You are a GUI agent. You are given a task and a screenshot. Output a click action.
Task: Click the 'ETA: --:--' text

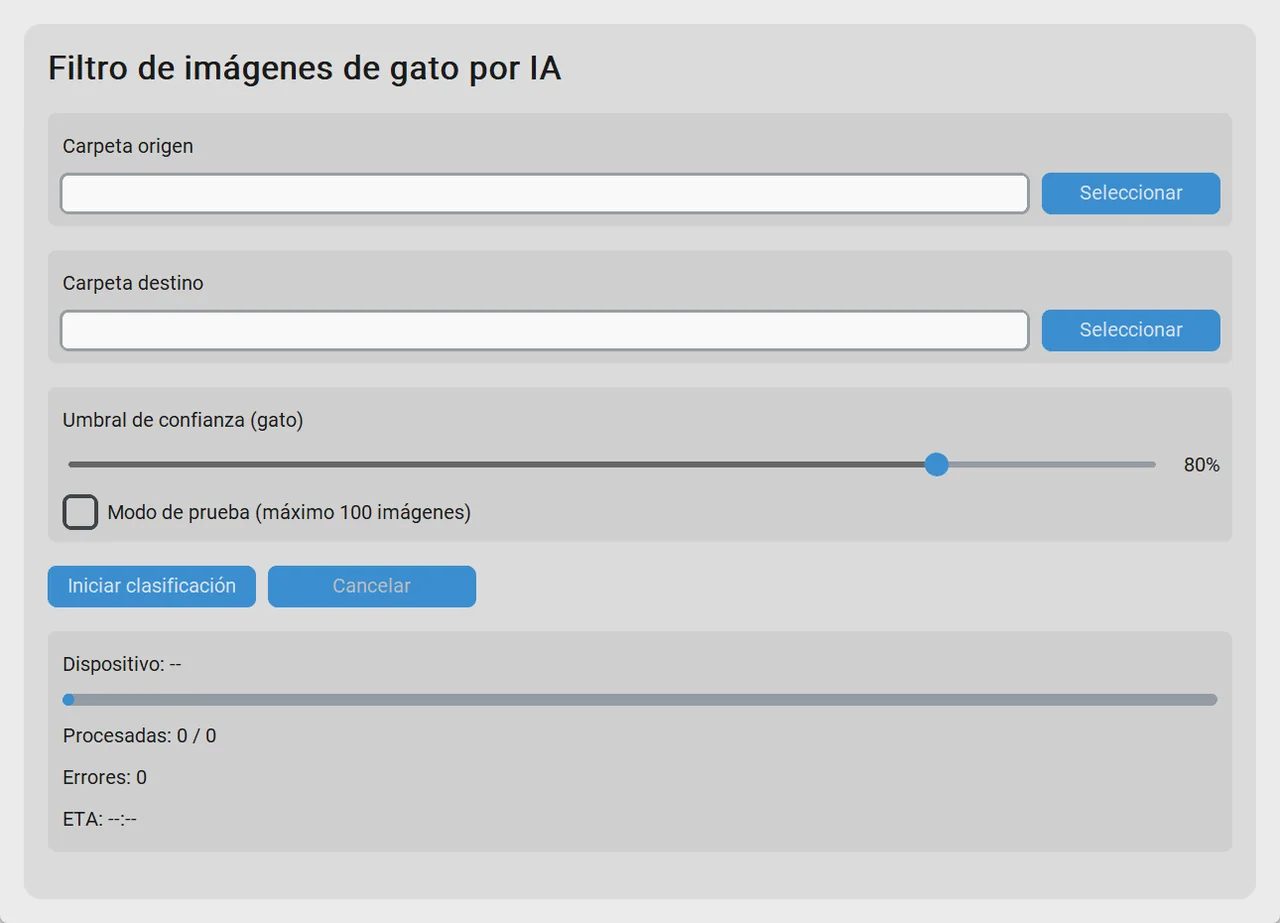pos(100,819)
